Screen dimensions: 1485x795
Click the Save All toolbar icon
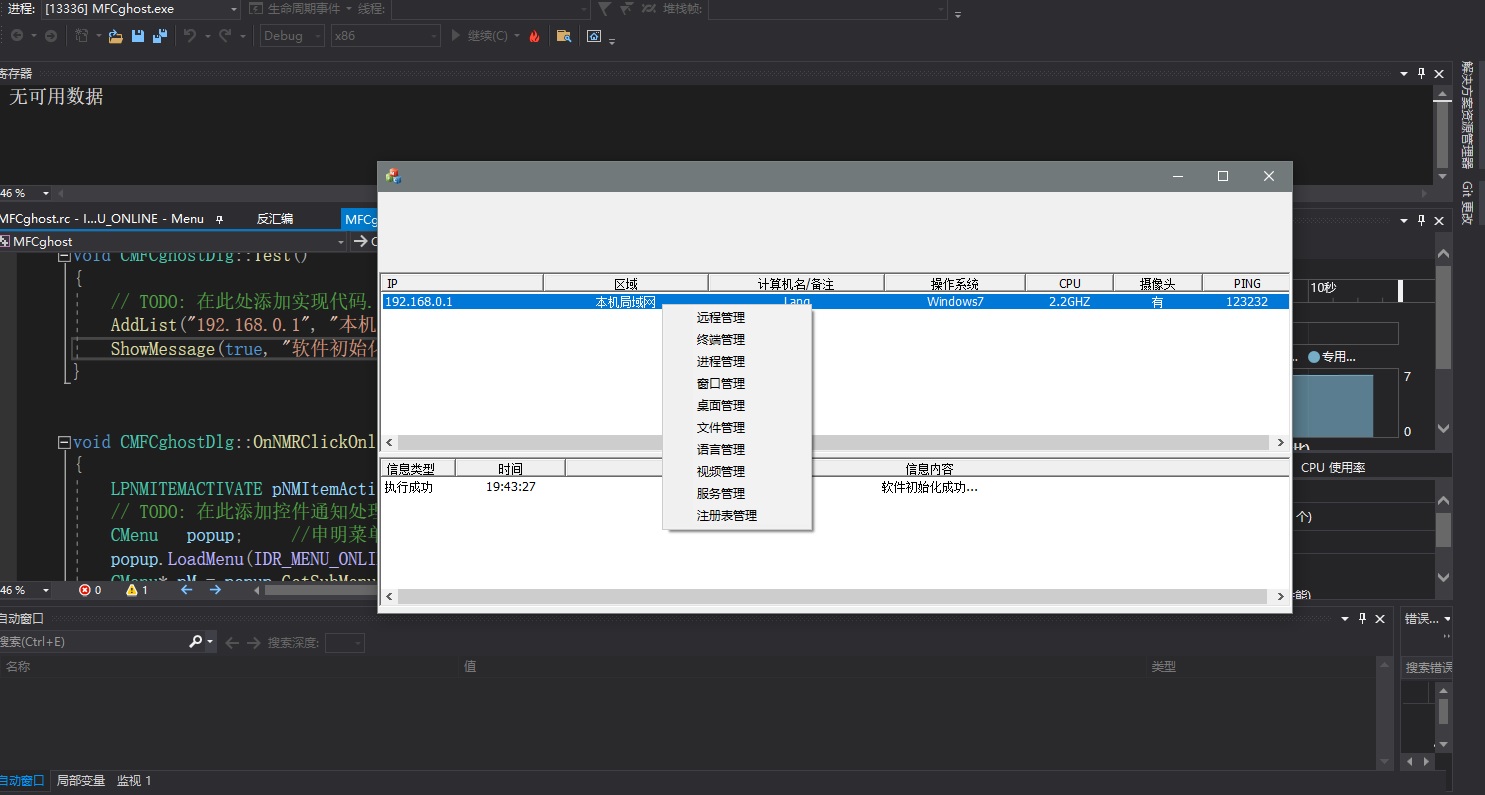[x=159, y=36]
